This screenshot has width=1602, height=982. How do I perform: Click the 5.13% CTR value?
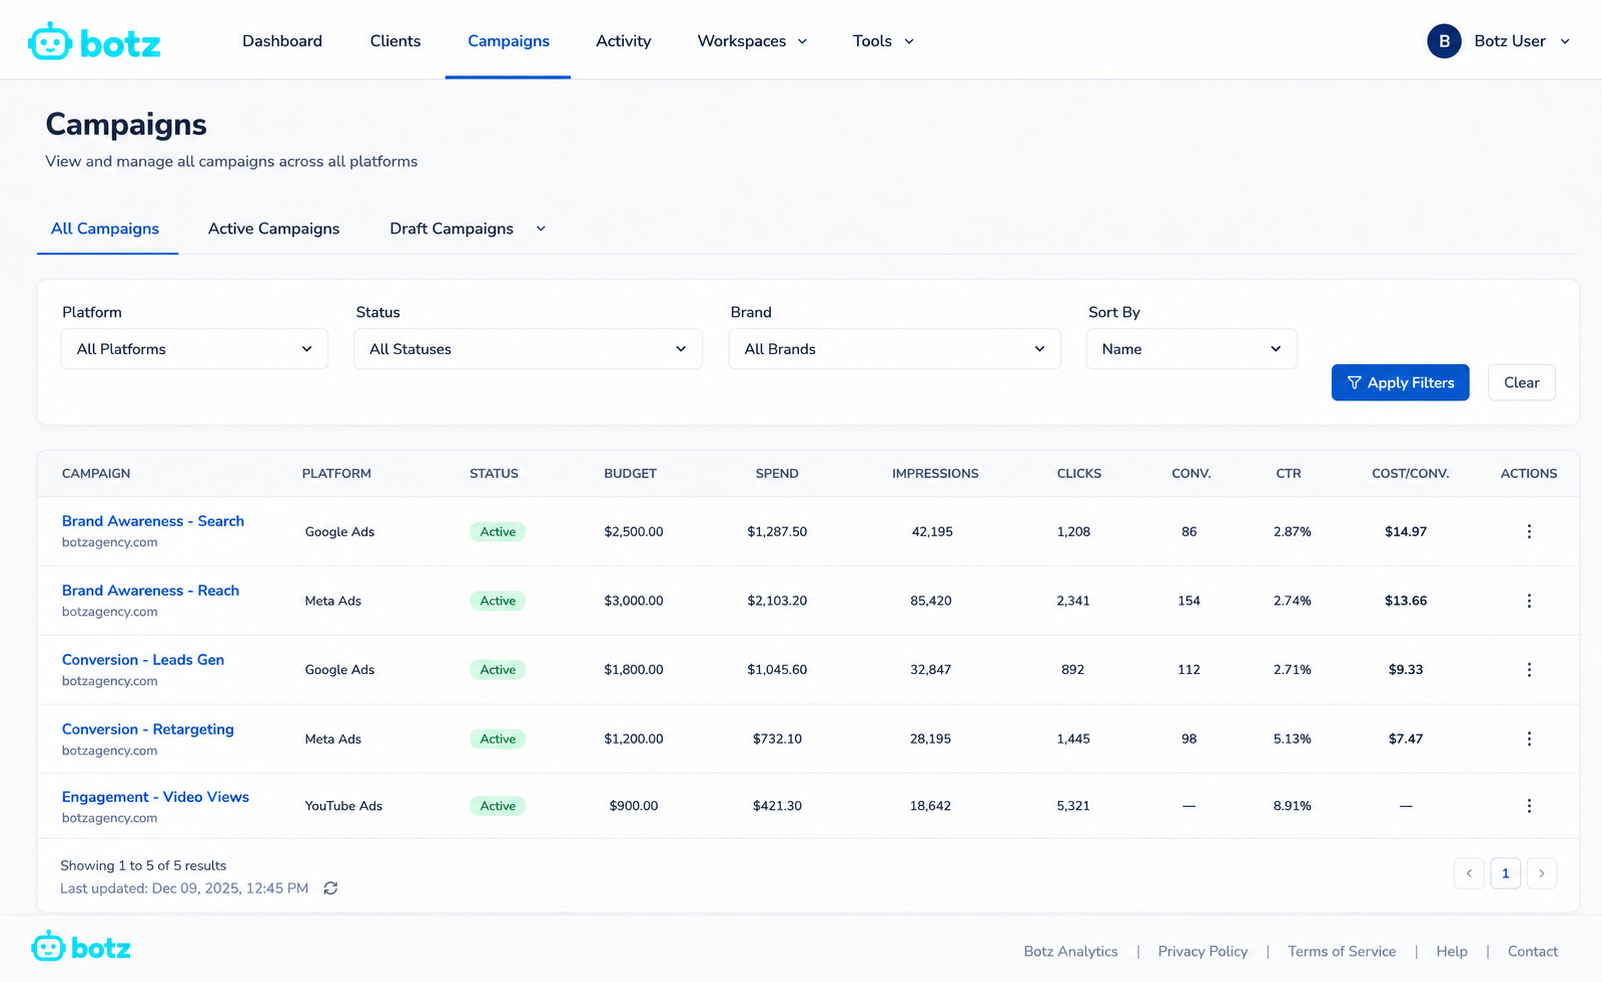1292,739
